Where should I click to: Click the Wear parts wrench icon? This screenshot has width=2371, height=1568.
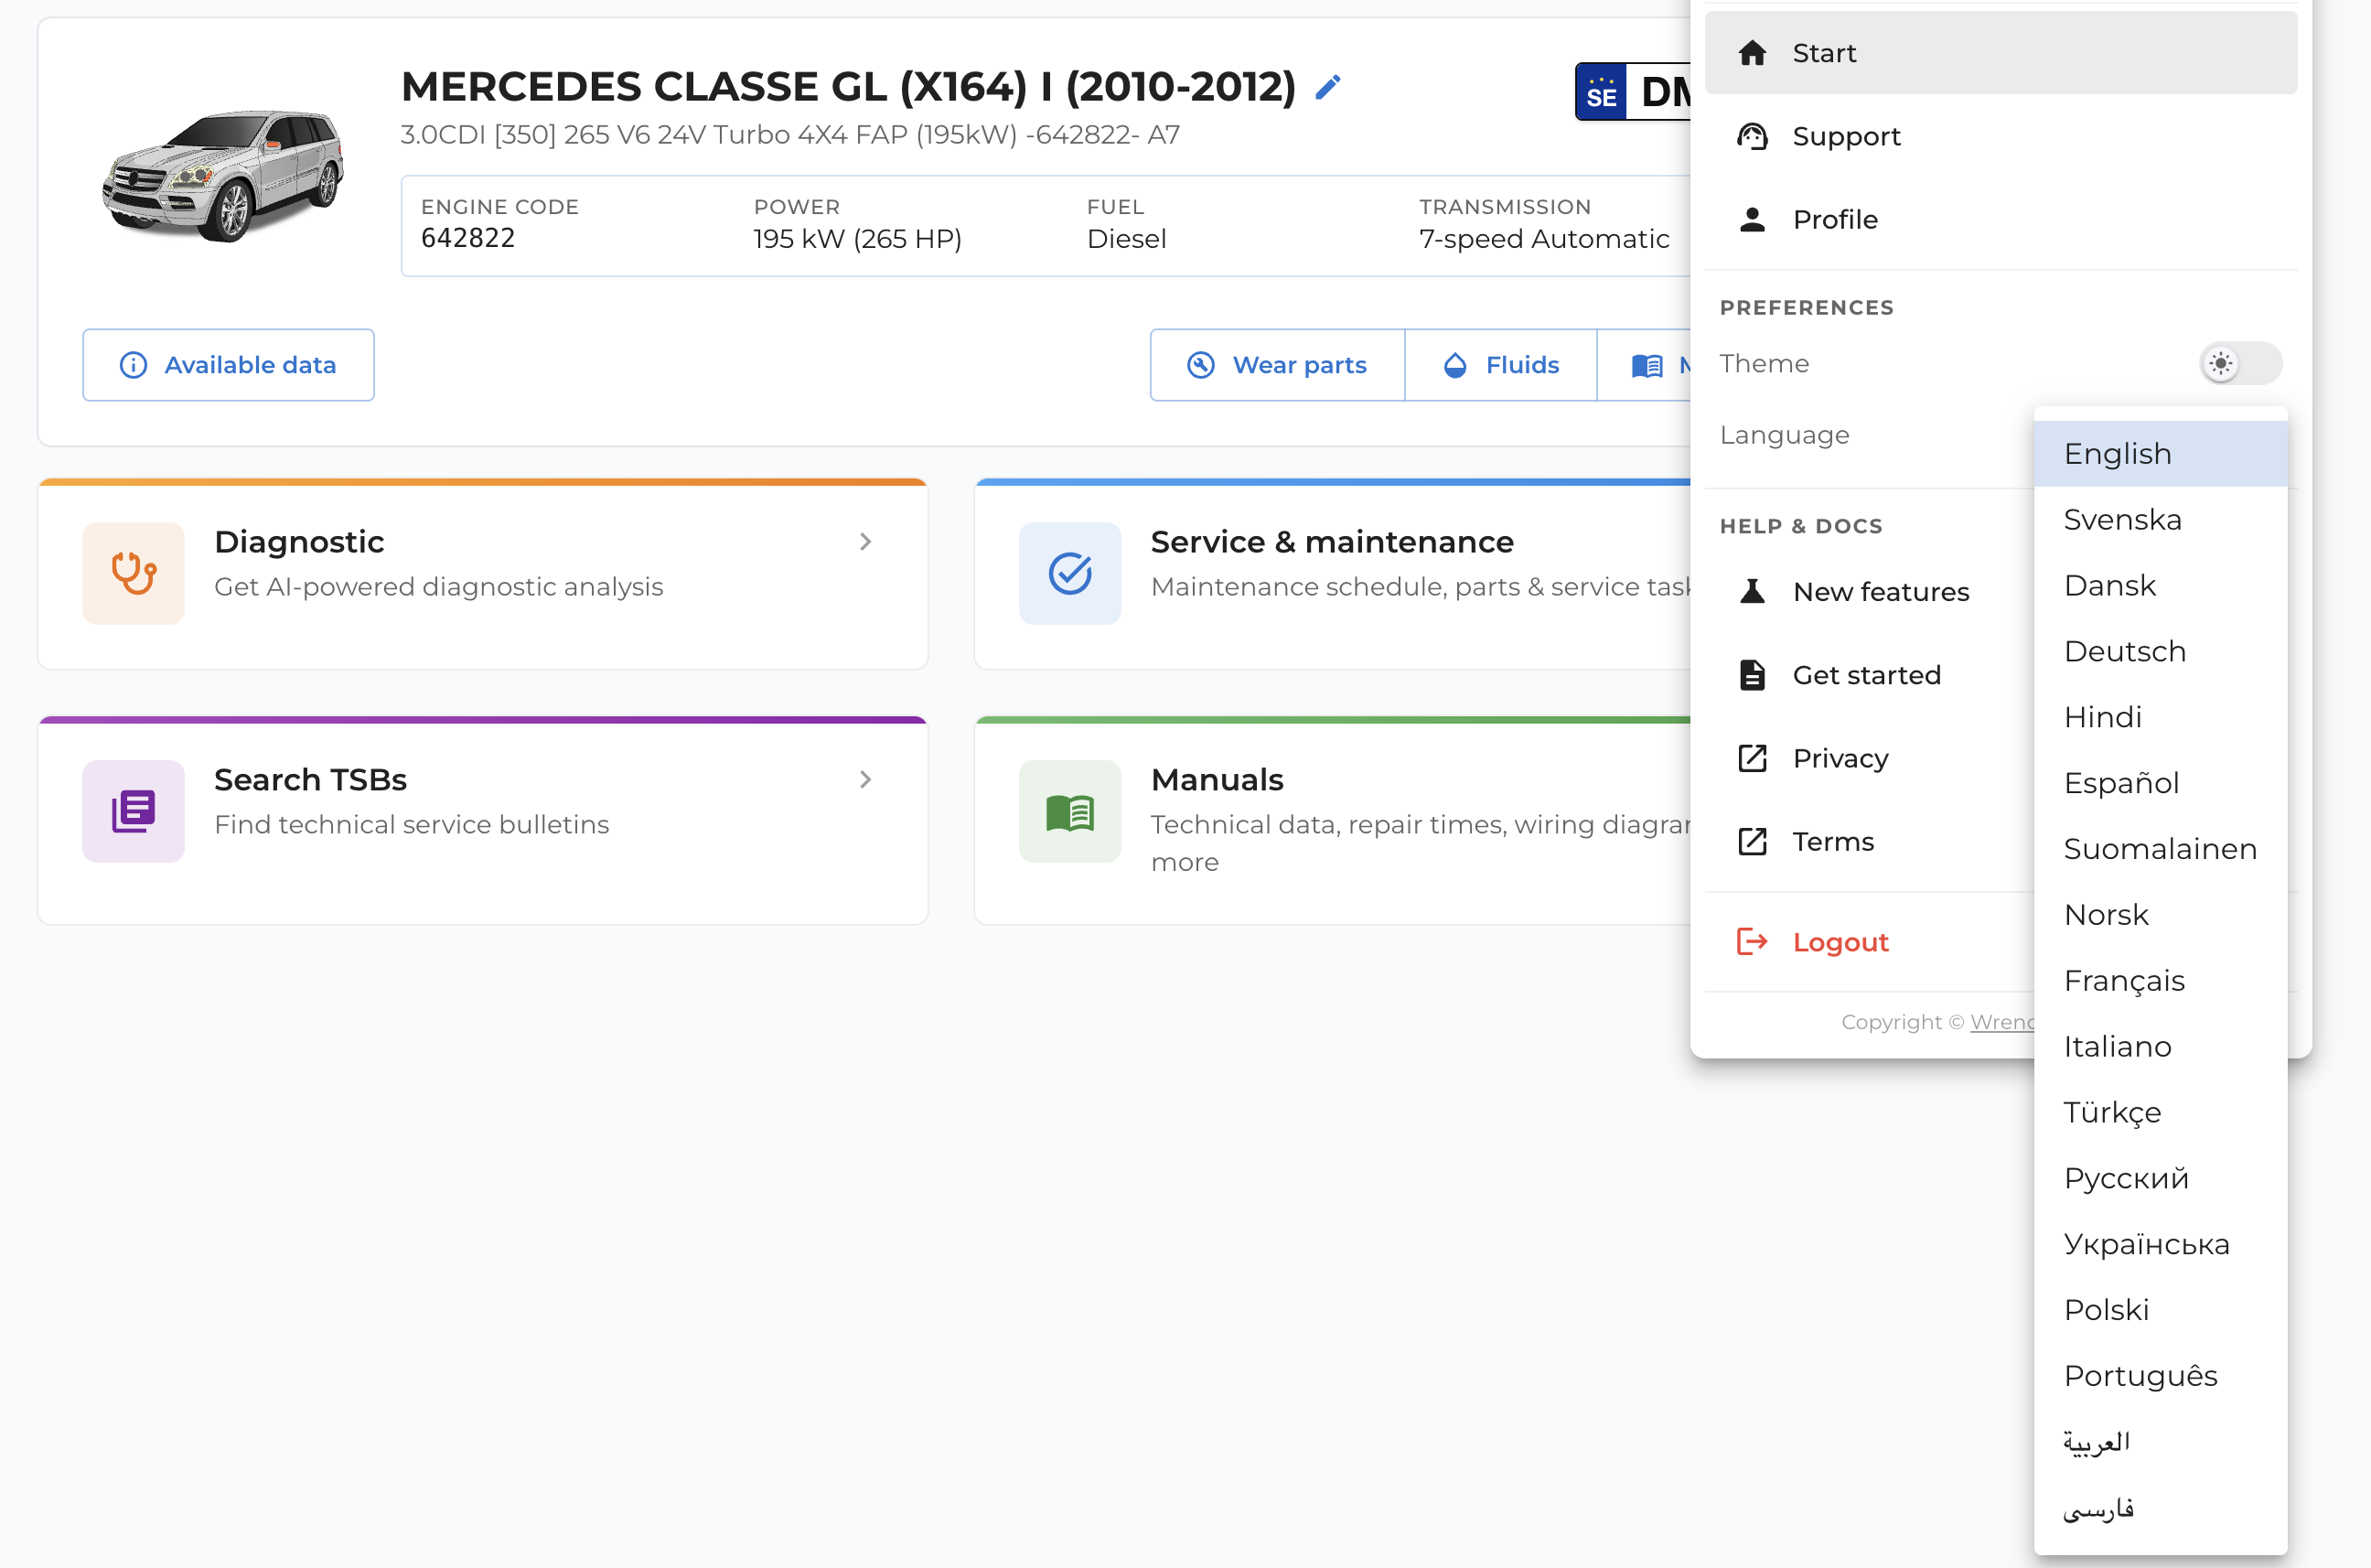point(1200,365)
